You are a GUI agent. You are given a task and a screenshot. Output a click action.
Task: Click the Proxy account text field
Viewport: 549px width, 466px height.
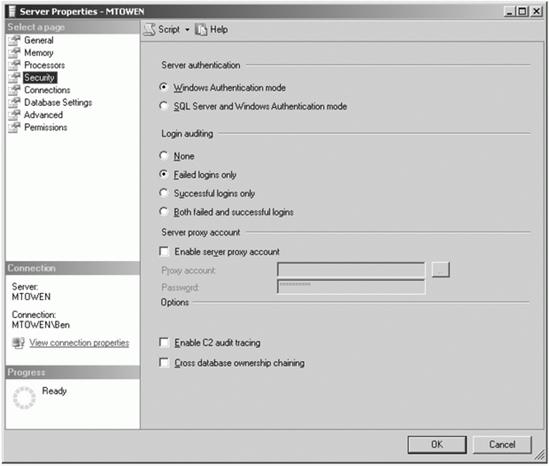coord(351,270)
